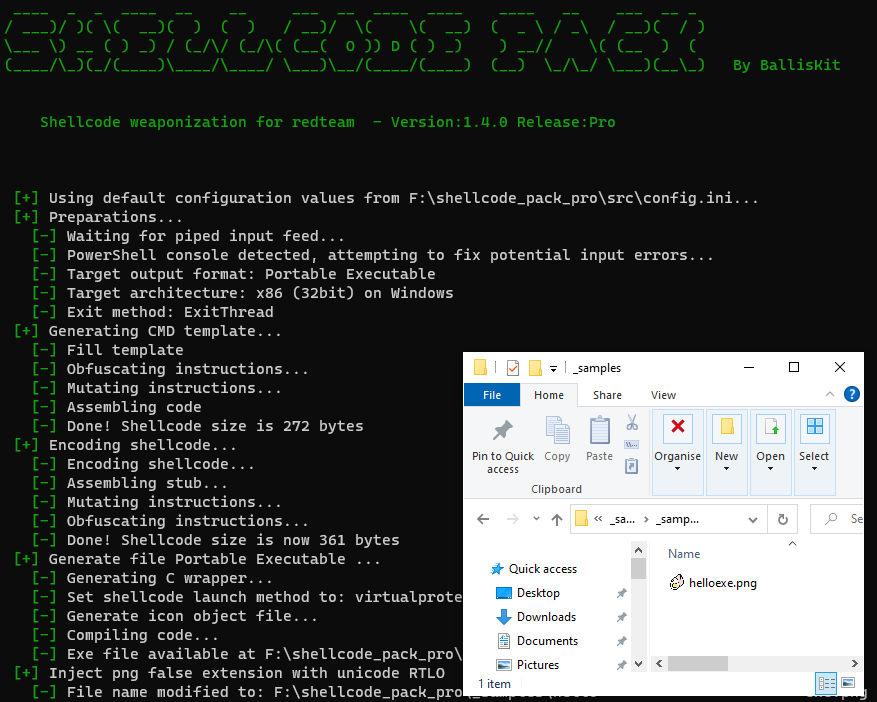Sort by the Name column header
The image size is (877, 702).
coord(684,554)
